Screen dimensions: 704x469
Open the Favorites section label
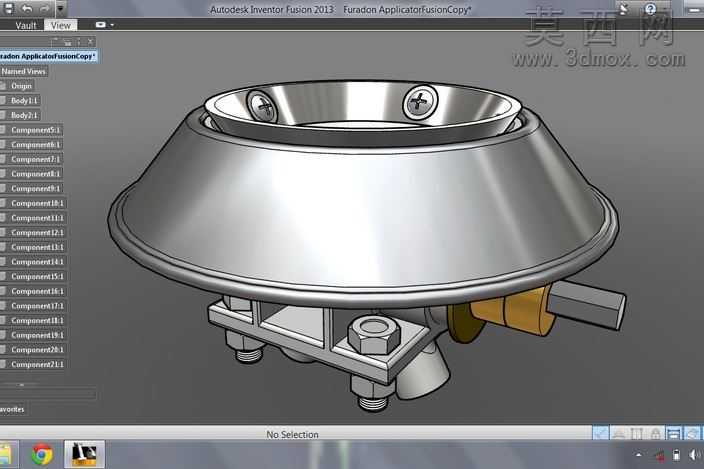pyautogui.click(x=13, y=409)
